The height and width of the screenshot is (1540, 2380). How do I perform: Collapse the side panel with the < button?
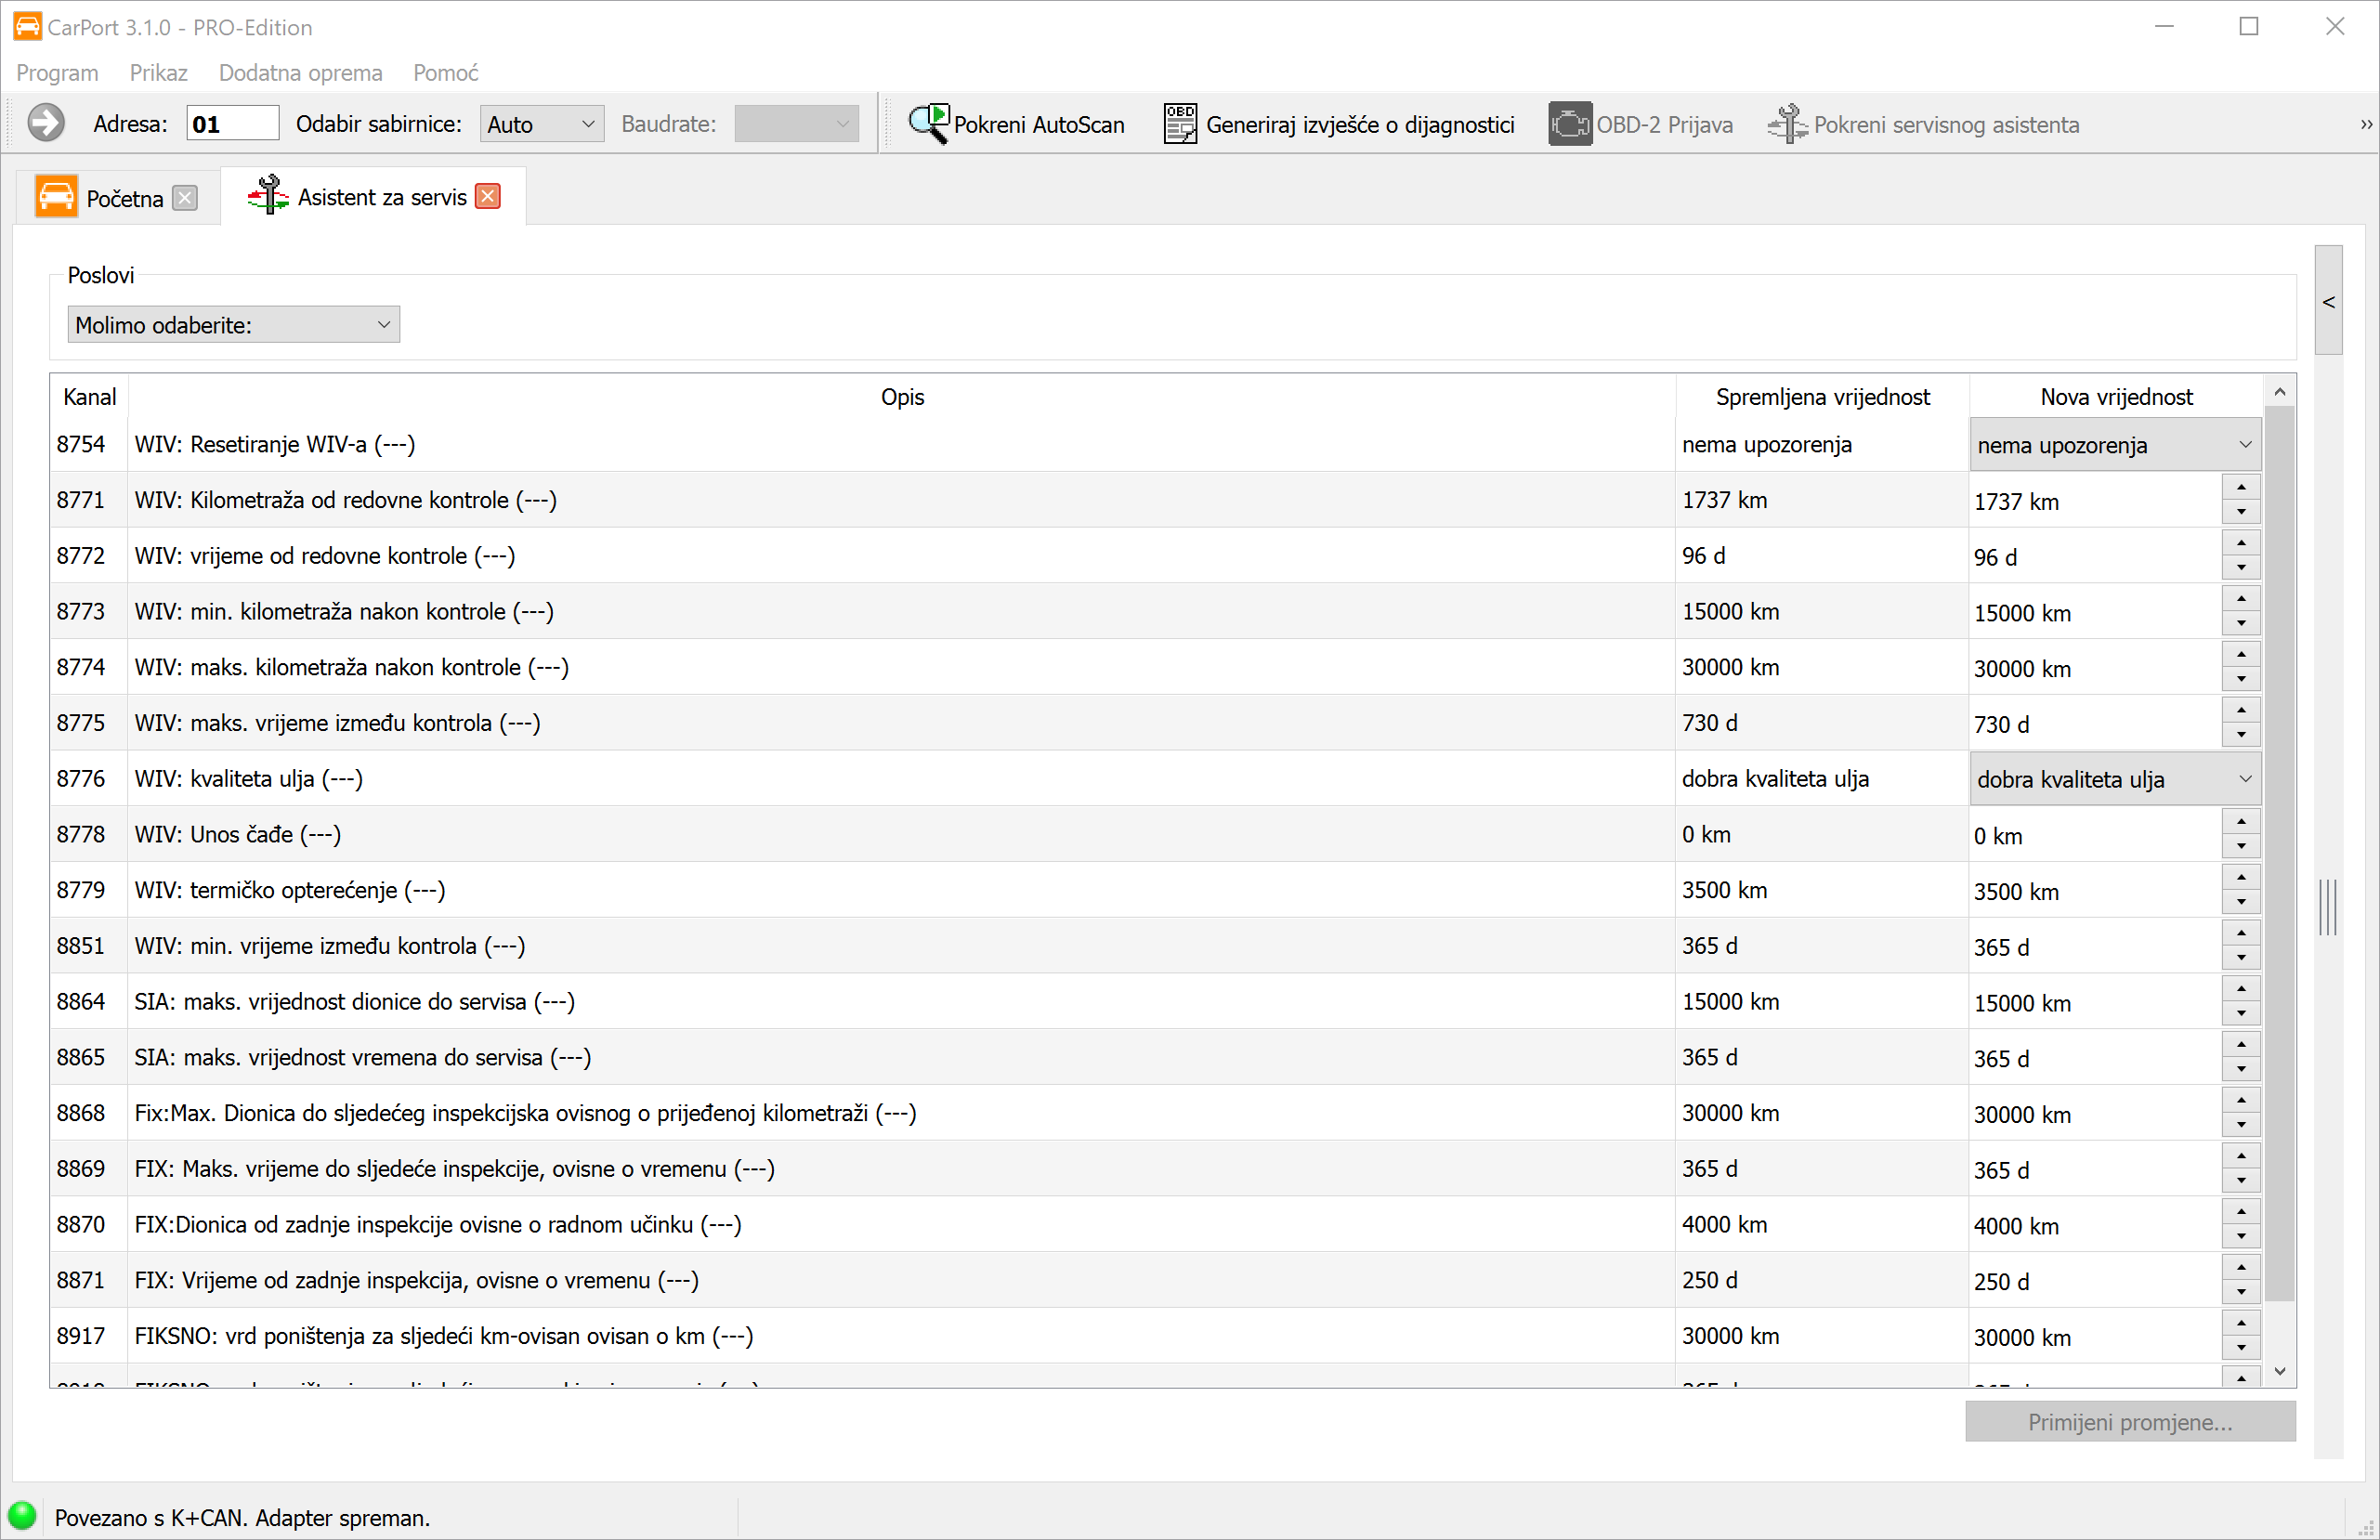tap(2328, 302)
